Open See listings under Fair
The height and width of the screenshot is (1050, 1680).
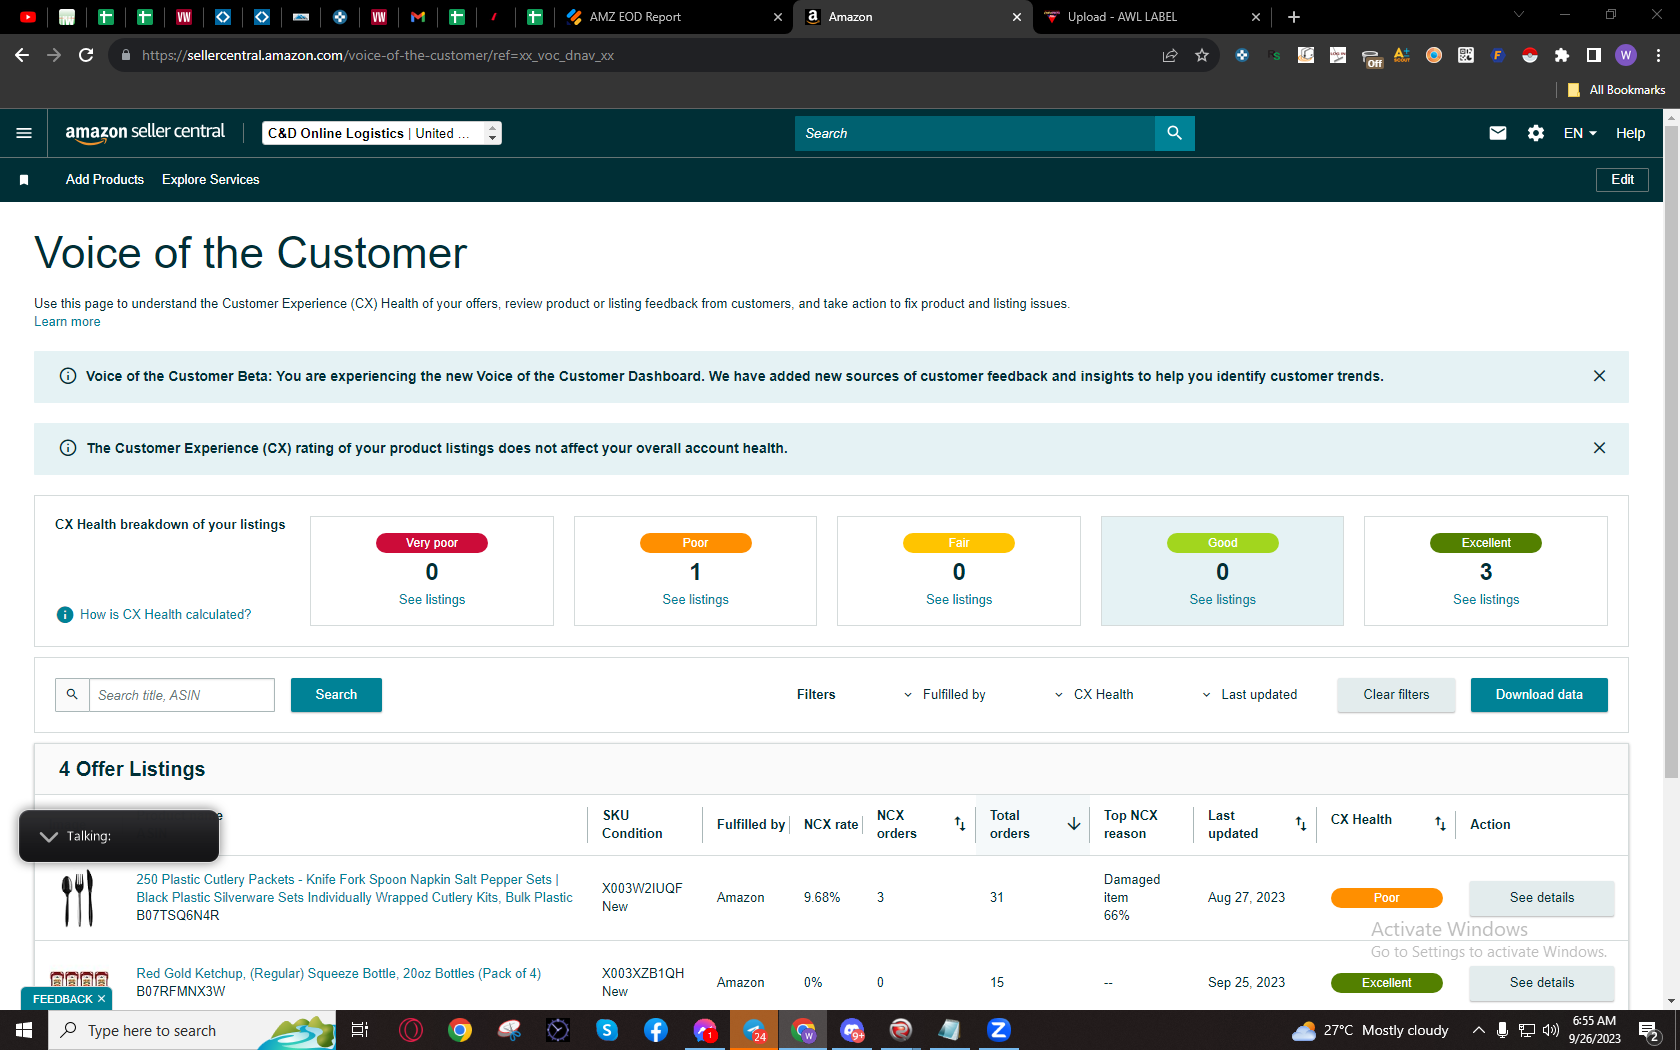(959, 600)
